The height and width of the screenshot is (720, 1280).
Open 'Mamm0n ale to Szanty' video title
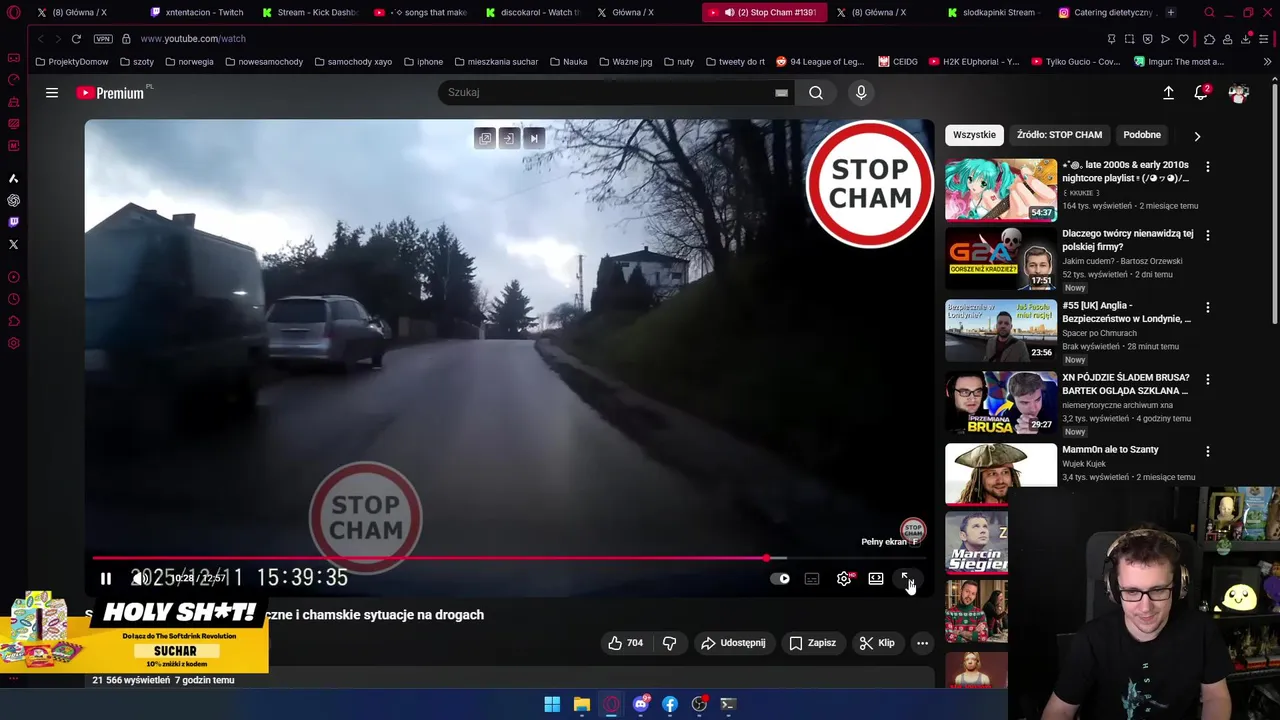coord(1110,450)
